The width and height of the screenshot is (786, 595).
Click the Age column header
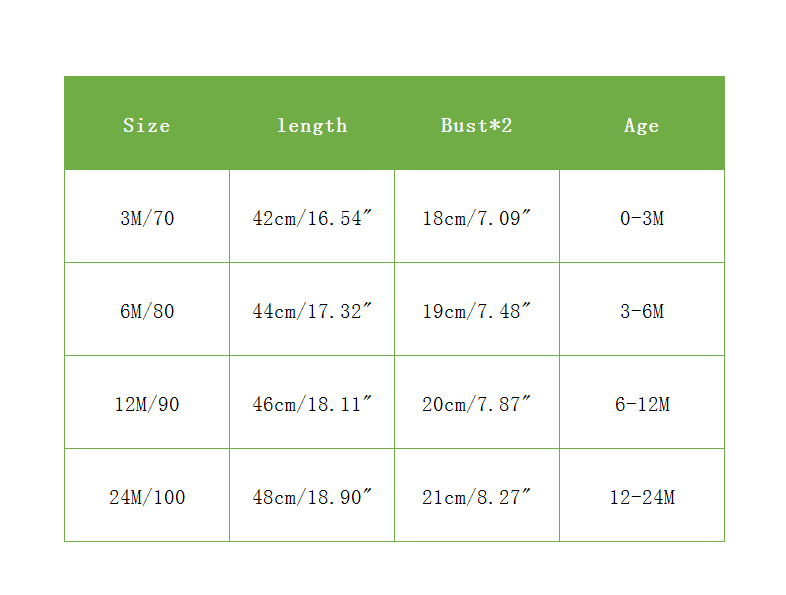(642, 125)
